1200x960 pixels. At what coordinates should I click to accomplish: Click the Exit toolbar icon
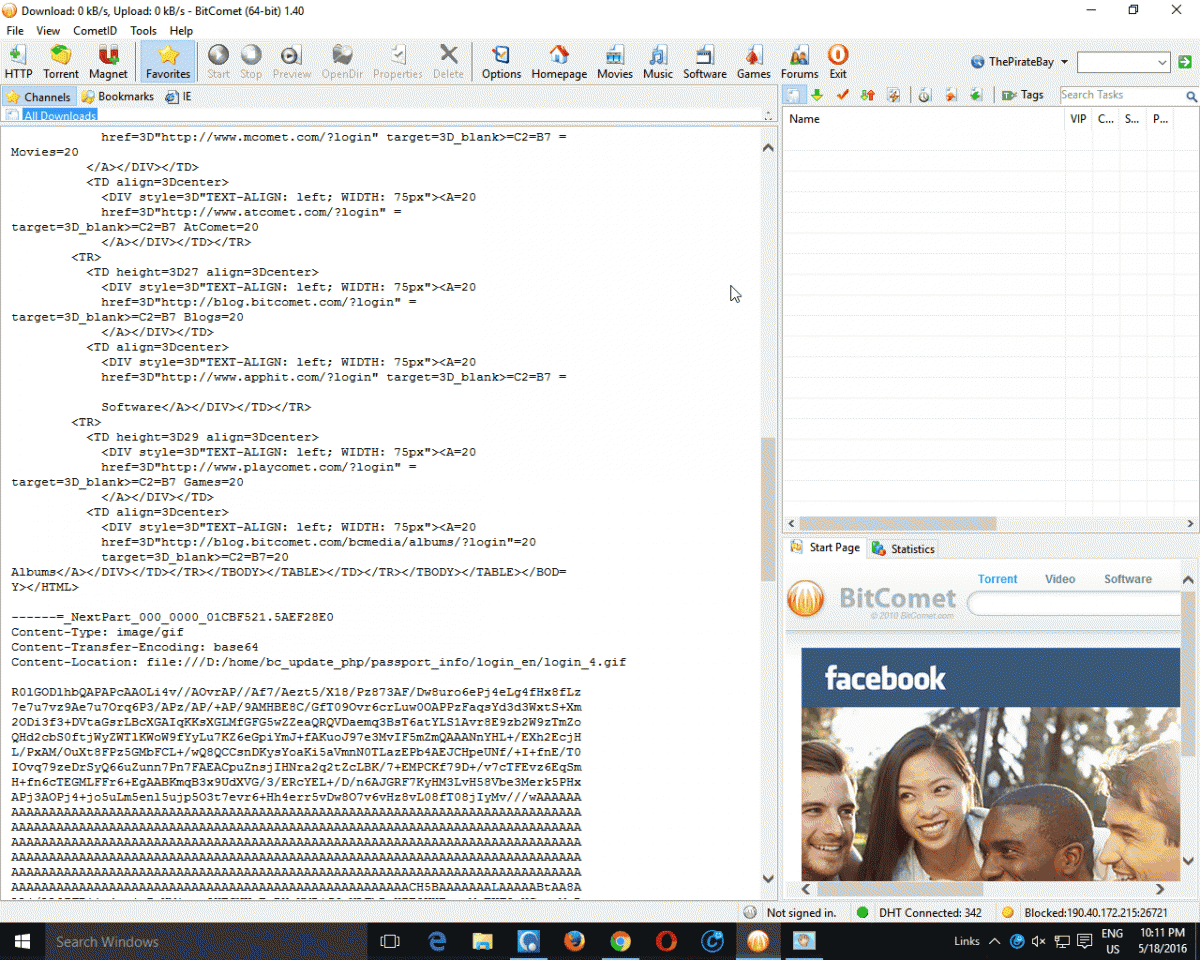(x=838, y=62)
